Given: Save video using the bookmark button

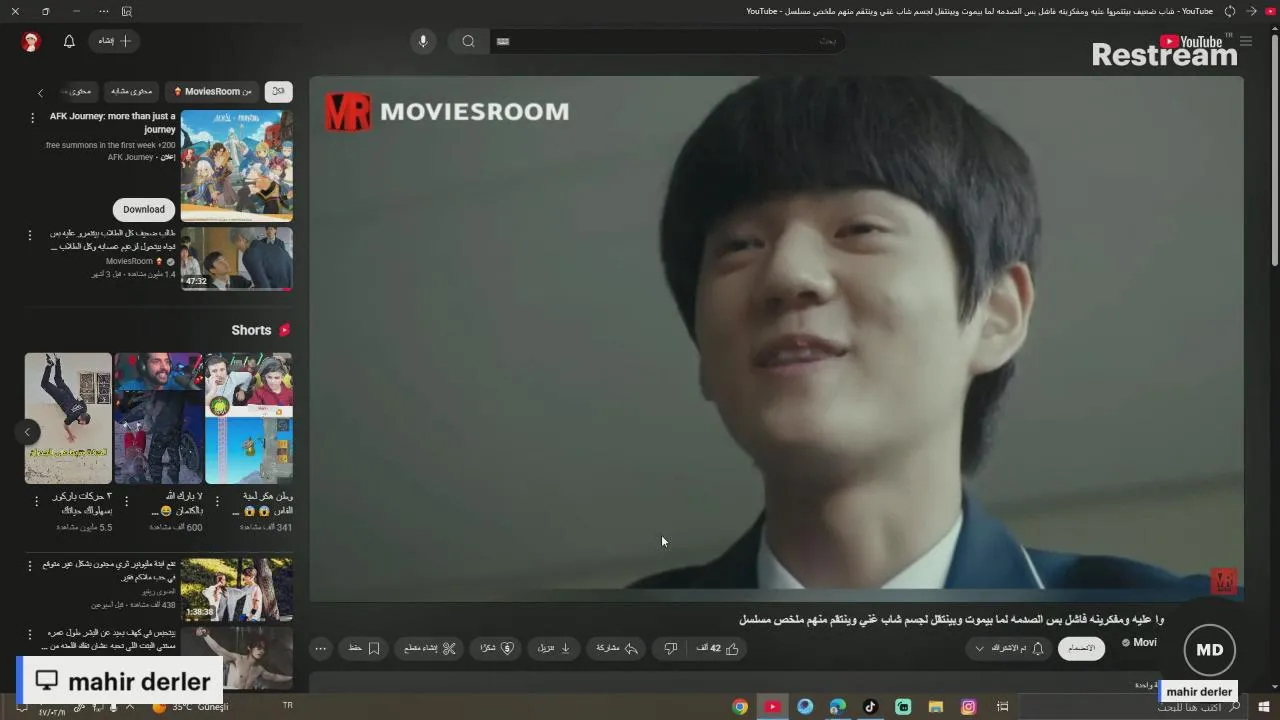Looking at the screenshot, I should point(364,648).
